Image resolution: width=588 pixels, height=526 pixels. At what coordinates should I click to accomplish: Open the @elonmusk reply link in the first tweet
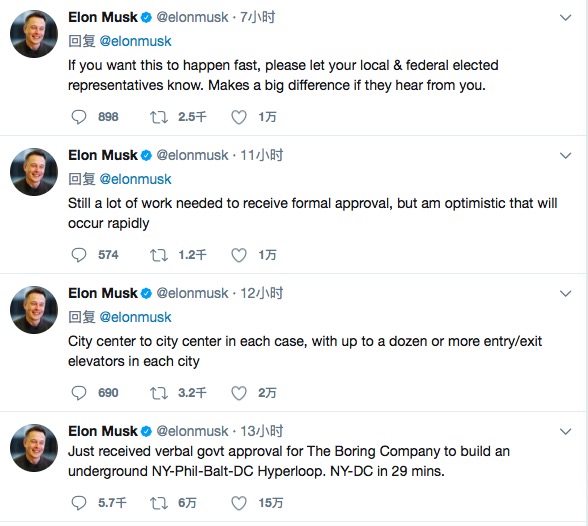pyautogui.click(x=135, y=41)
